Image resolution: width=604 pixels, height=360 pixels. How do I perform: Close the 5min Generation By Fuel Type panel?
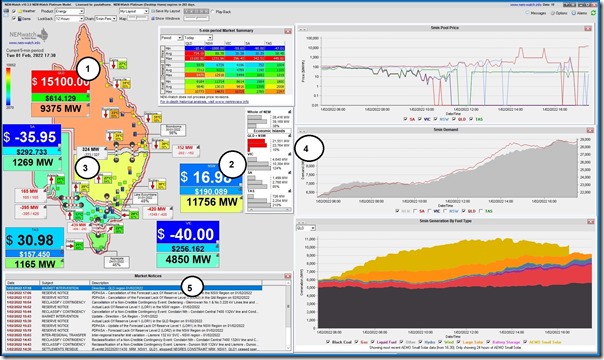[x=591, y=222]
